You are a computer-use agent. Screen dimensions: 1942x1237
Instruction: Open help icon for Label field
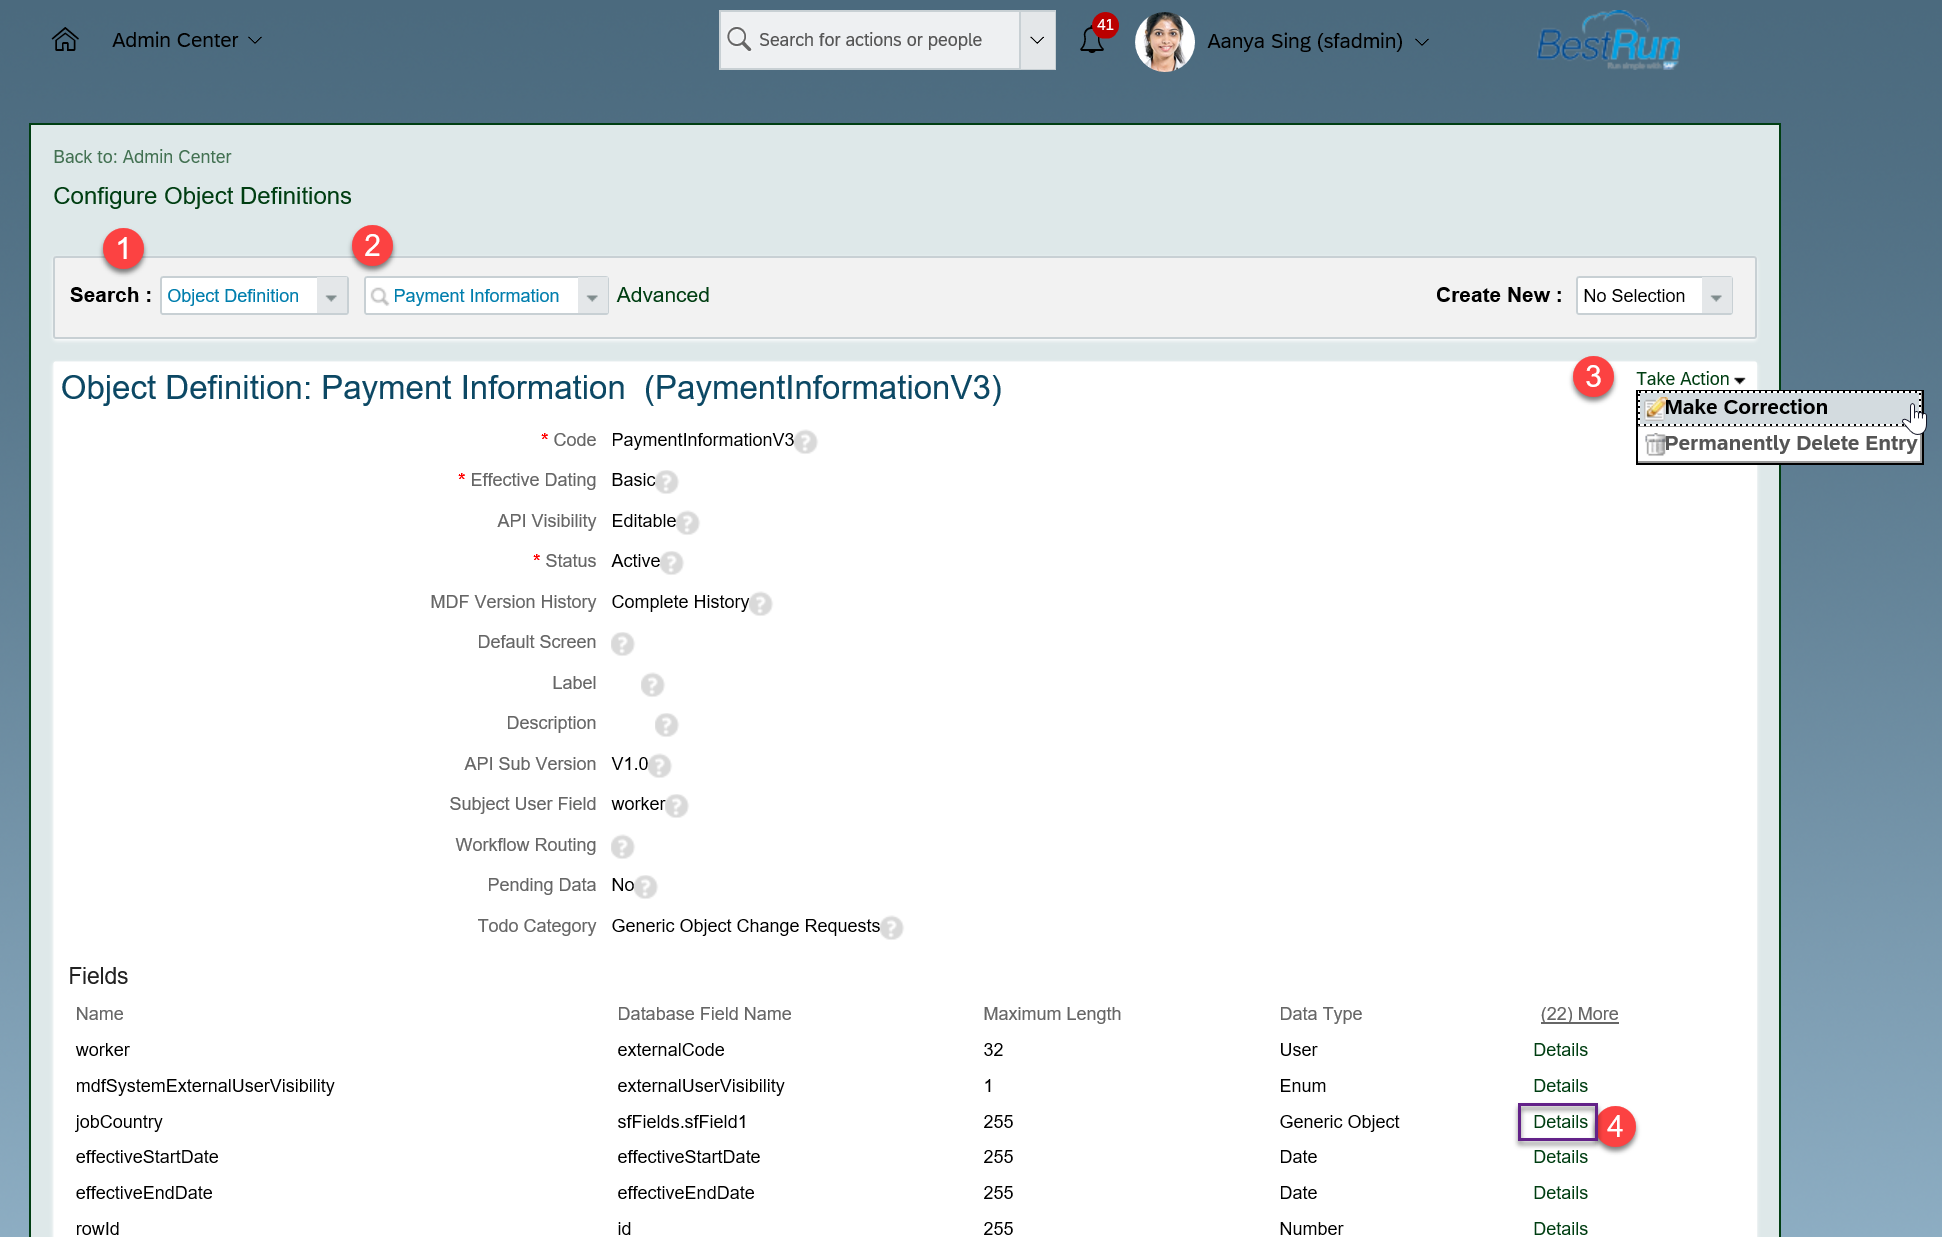[652, 684]
